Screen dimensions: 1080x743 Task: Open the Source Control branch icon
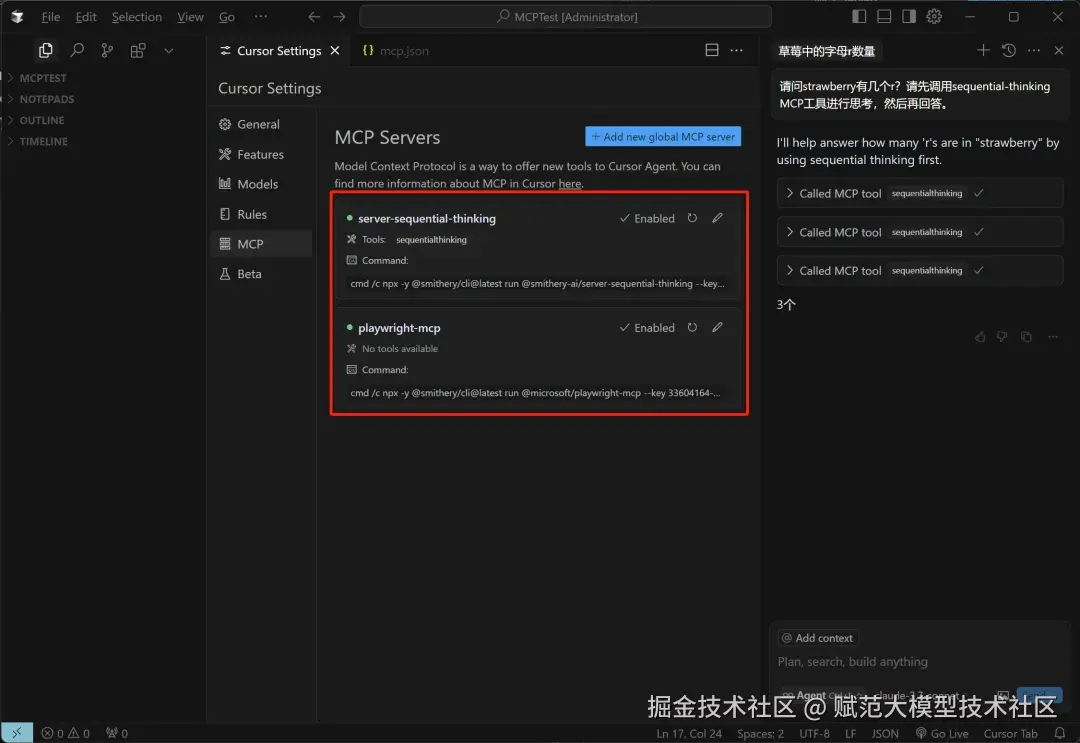click(x=107, y=50)
